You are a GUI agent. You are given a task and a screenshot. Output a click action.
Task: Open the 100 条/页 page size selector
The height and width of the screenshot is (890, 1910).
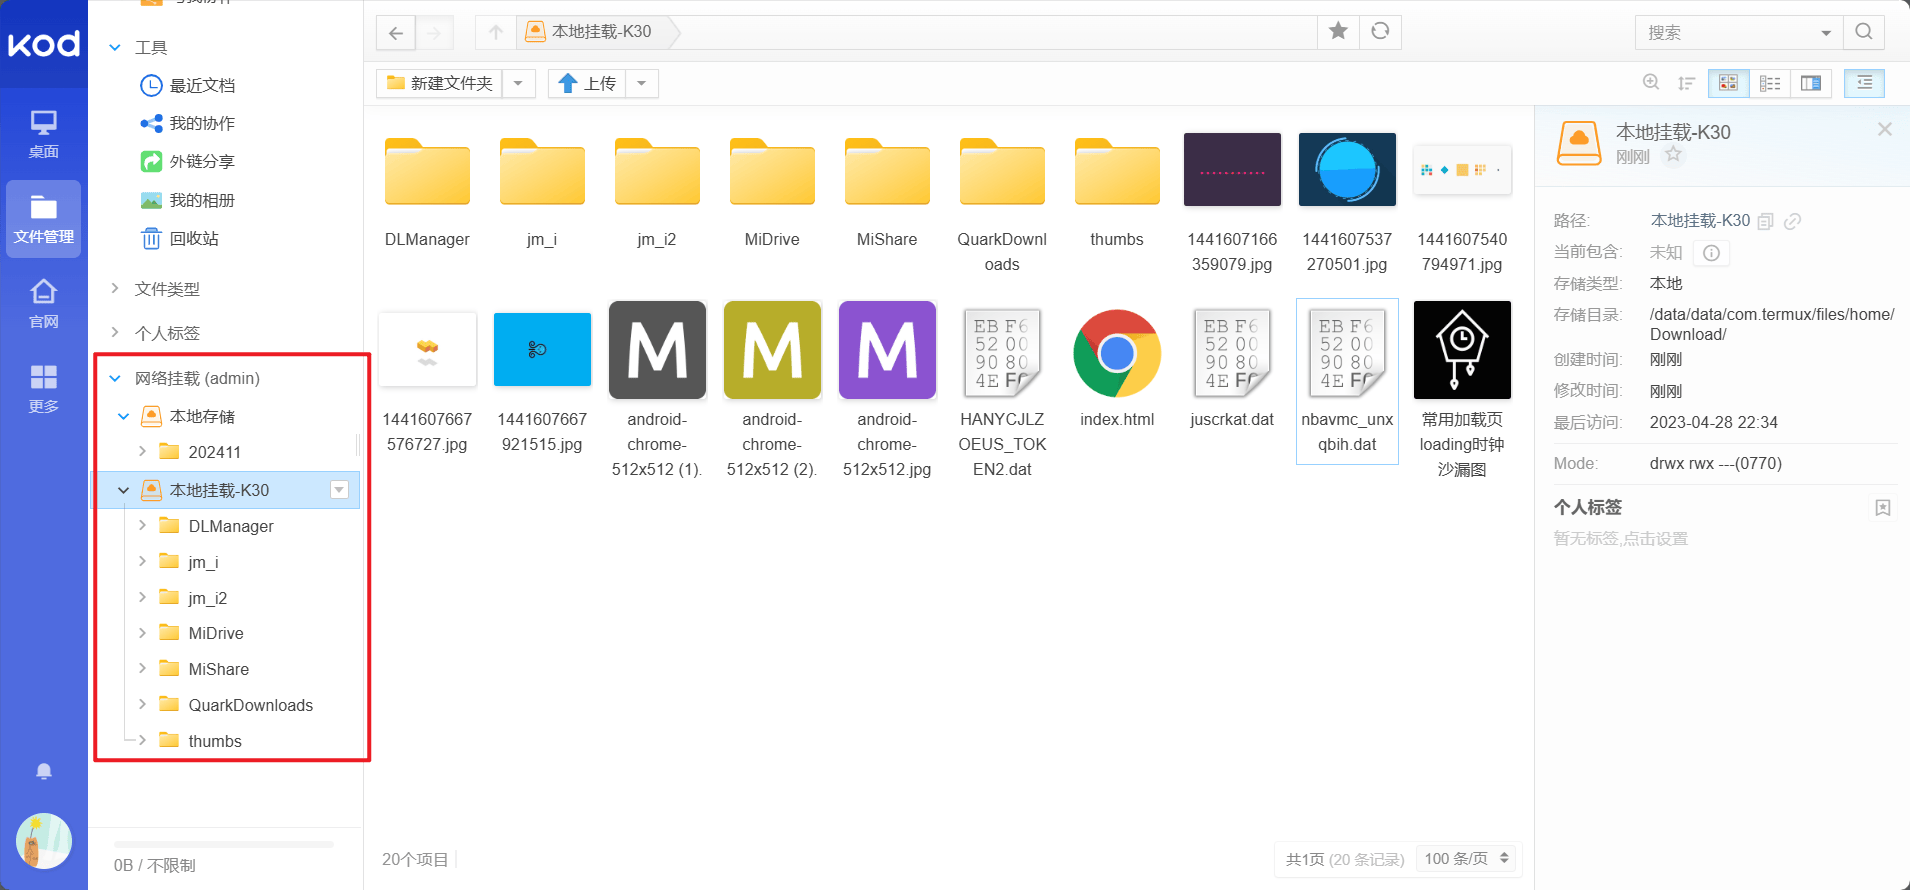click(x=1466, y=858)
